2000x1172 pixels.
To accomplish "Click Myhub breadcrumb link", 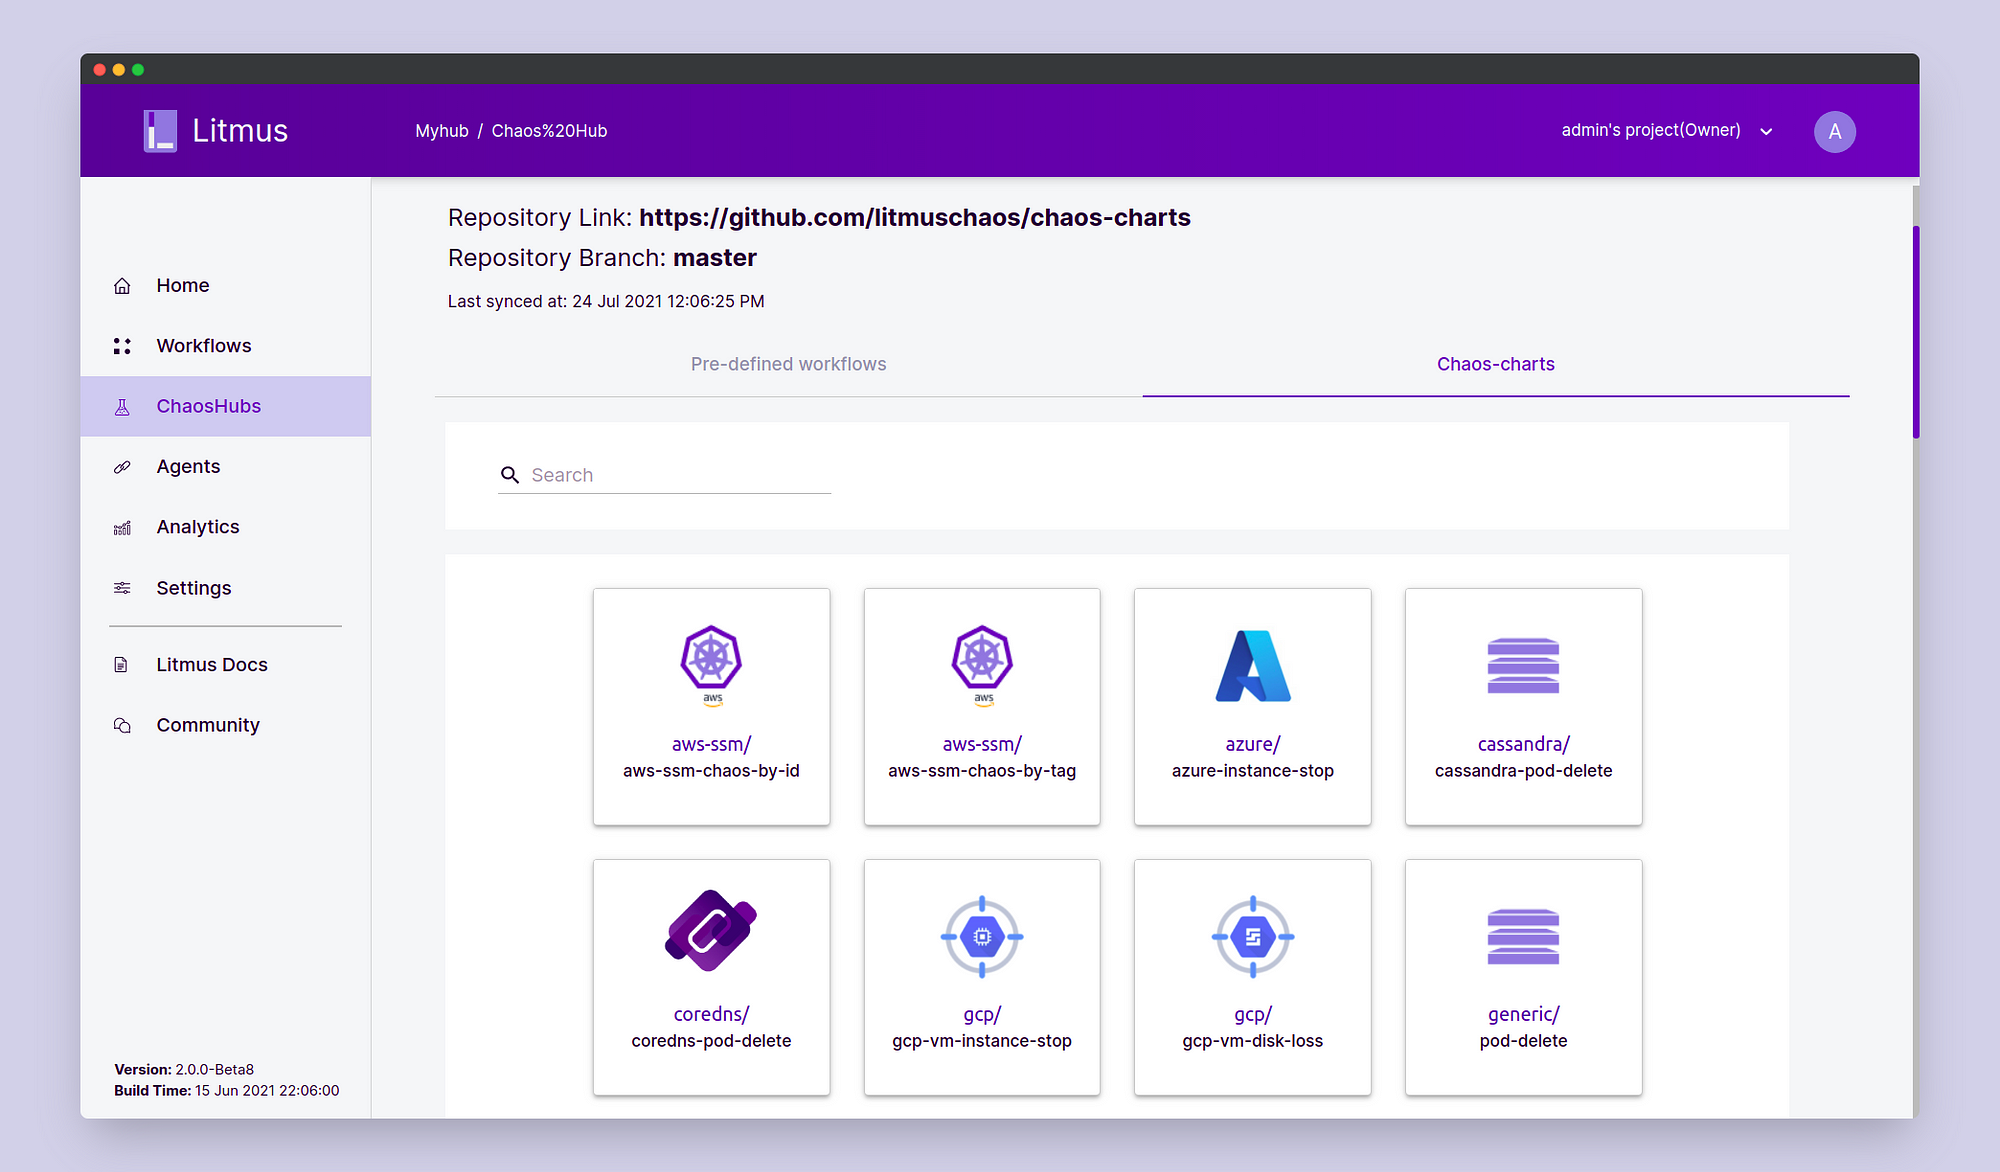I will tap(442, 131).
